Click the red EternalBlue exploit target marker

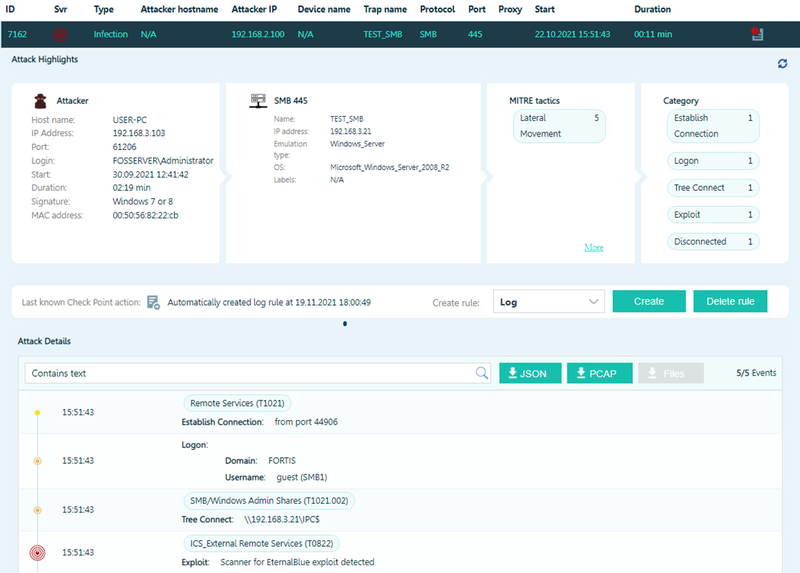37,553
